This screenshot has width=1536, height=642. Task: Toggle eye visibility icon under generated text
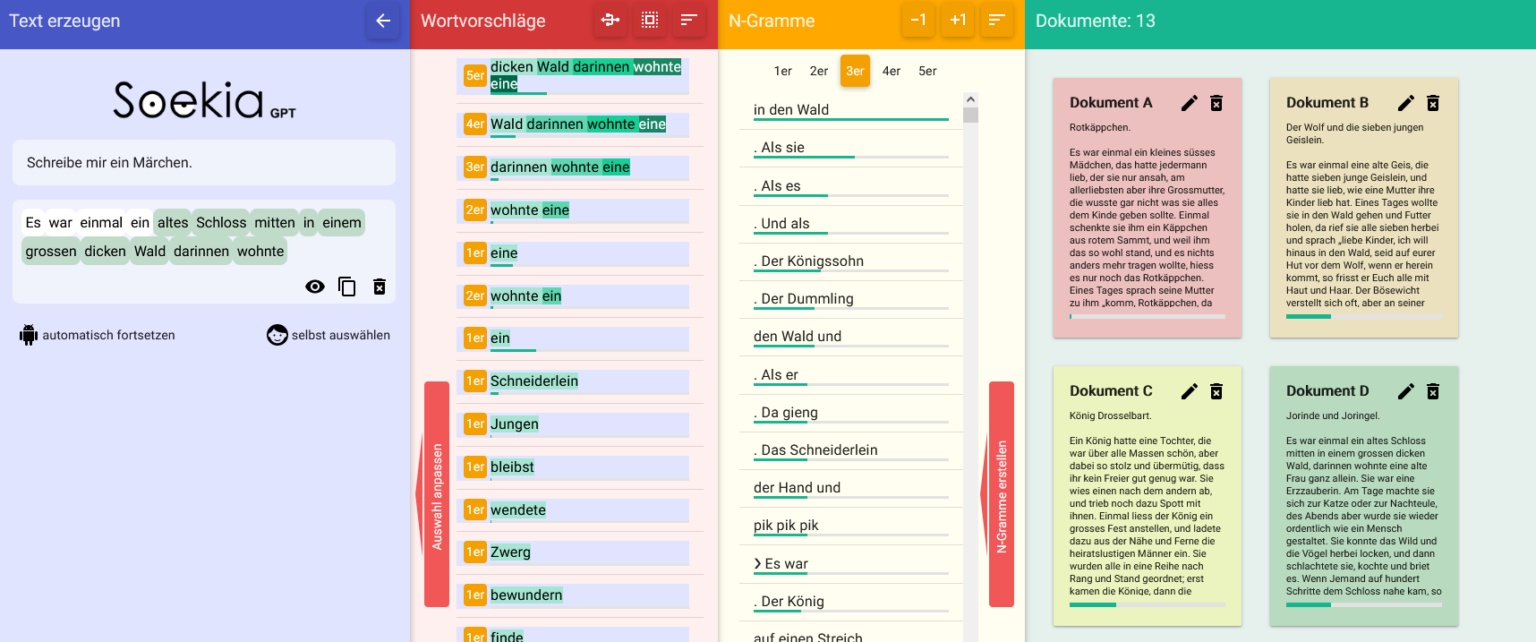(x=315, y=287)
